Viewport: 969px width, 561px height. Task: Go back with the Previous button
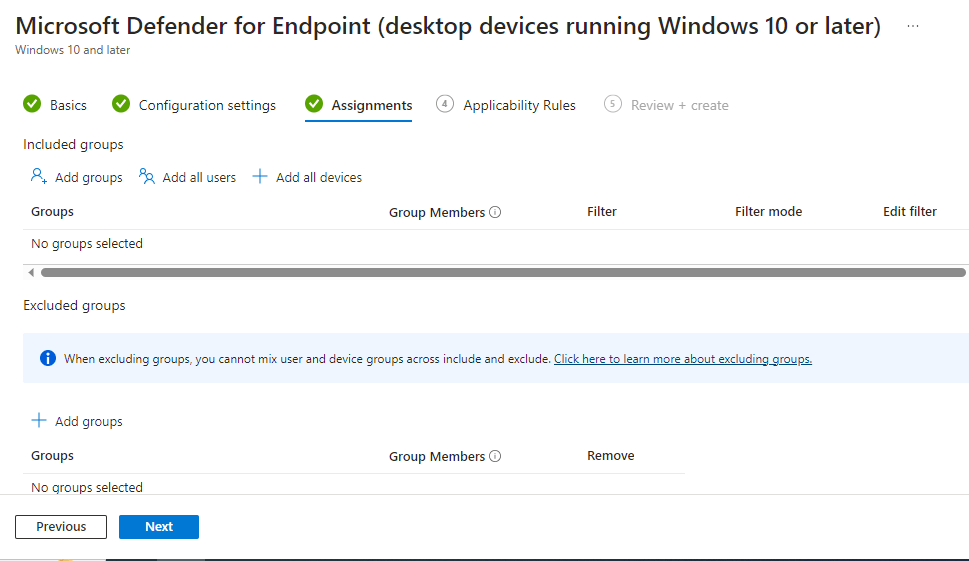61,527
